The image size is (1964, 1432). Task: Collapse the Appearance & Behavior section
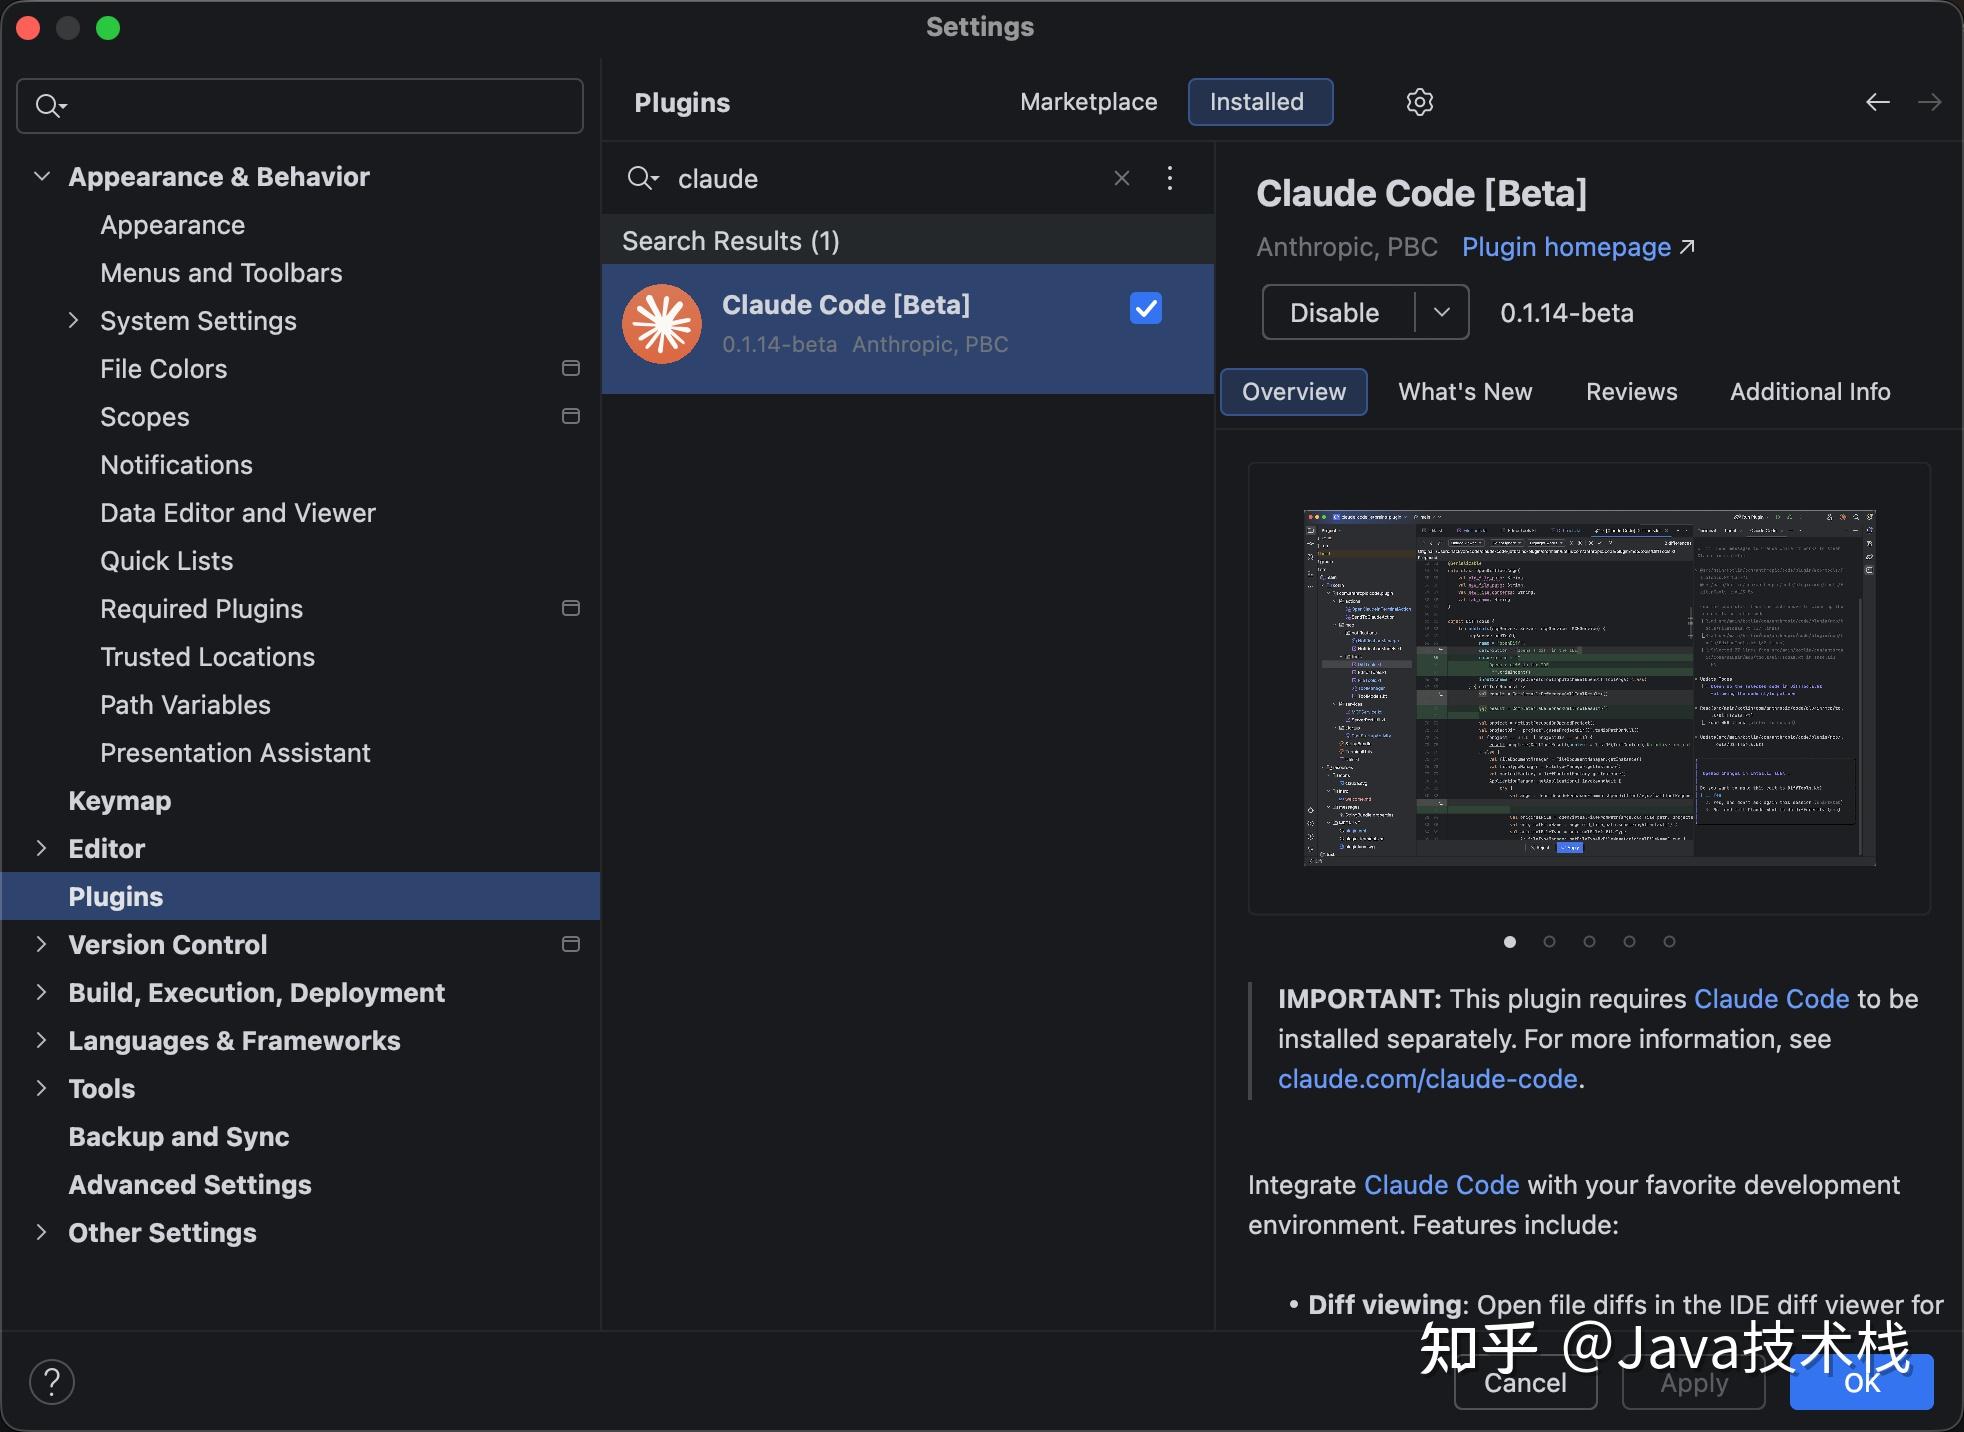pyautogui.click(x=42, y=176)
